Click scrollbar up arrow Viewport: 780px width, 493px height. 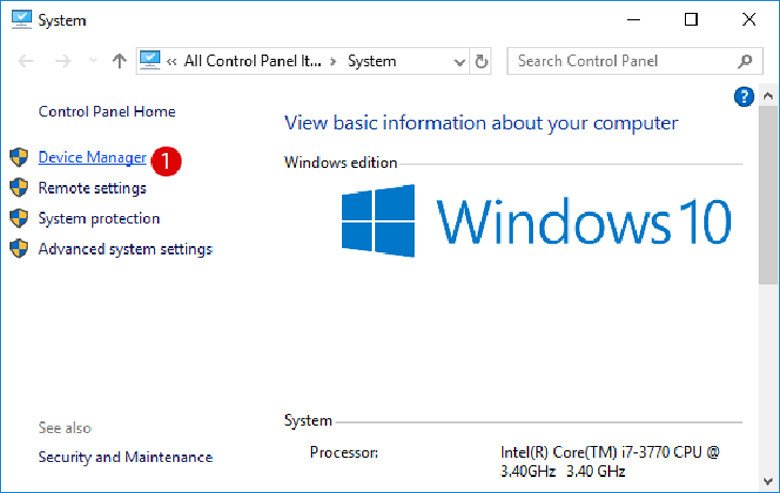[768, 96]
